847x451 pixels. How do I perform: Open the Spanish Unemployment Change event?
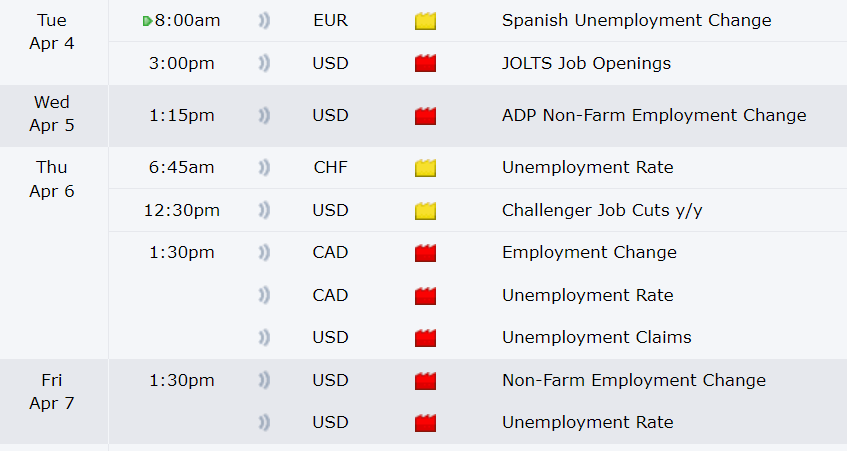pos(636,21)
